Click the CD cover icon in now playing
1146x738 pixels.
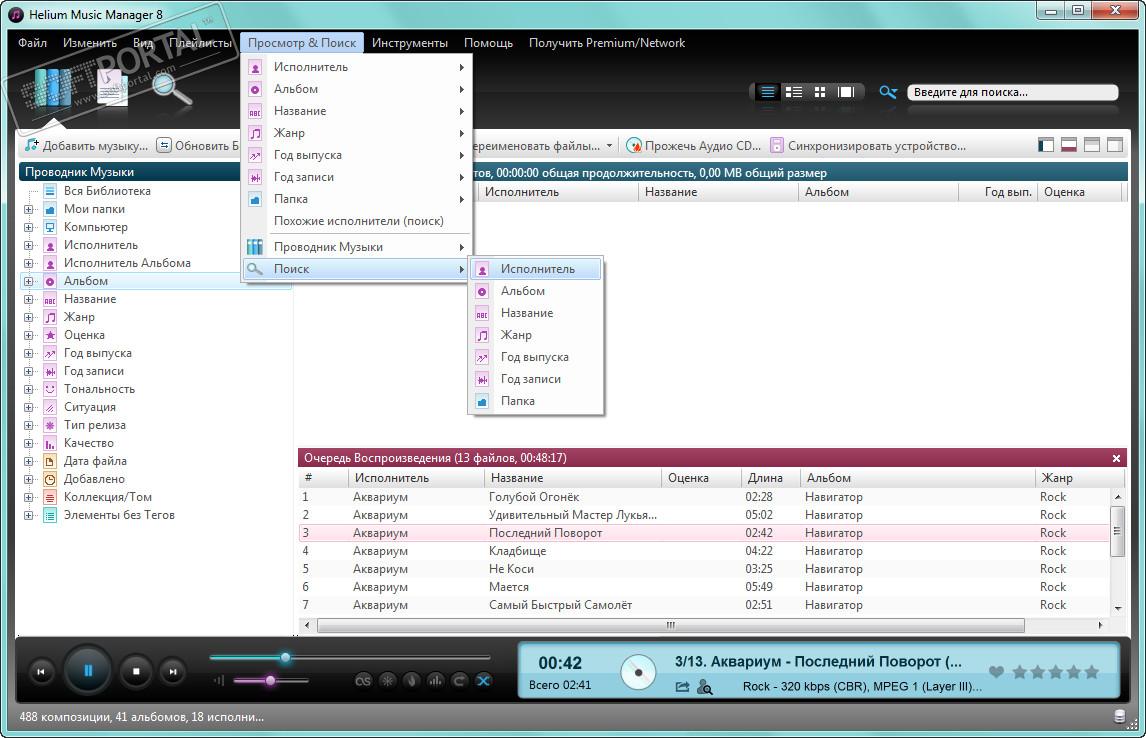pos(638,672)
